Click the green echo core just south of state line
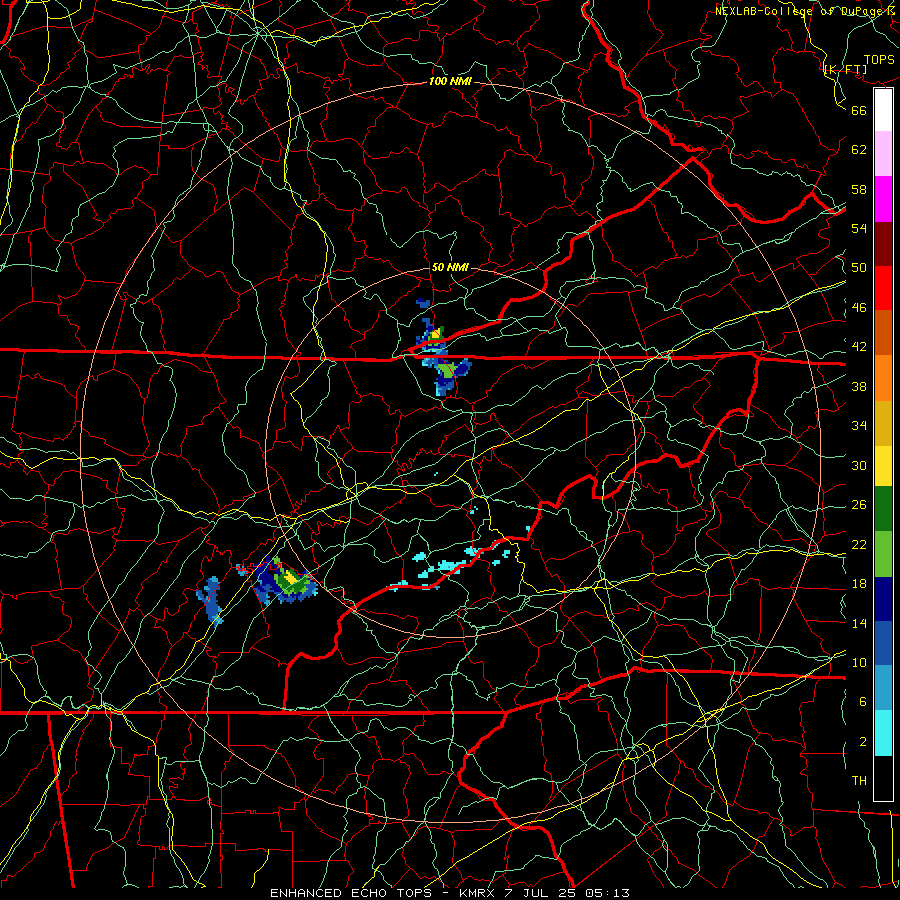Image resolution: width=900 pixels, height=900 pixels. 446,369
